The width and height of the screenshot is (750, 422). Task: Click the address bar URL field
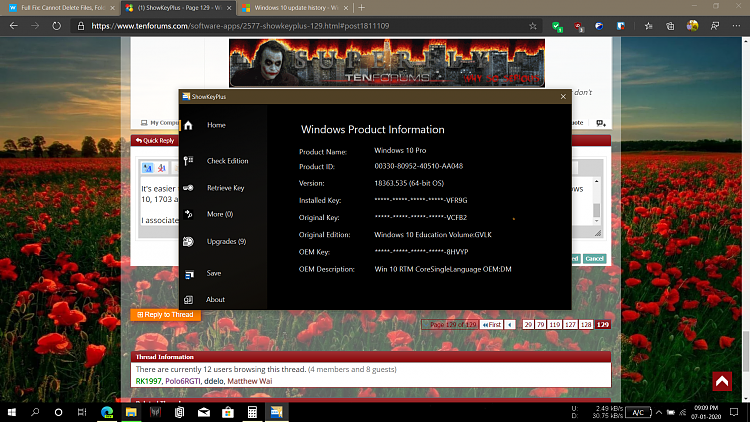coord(306,26)
